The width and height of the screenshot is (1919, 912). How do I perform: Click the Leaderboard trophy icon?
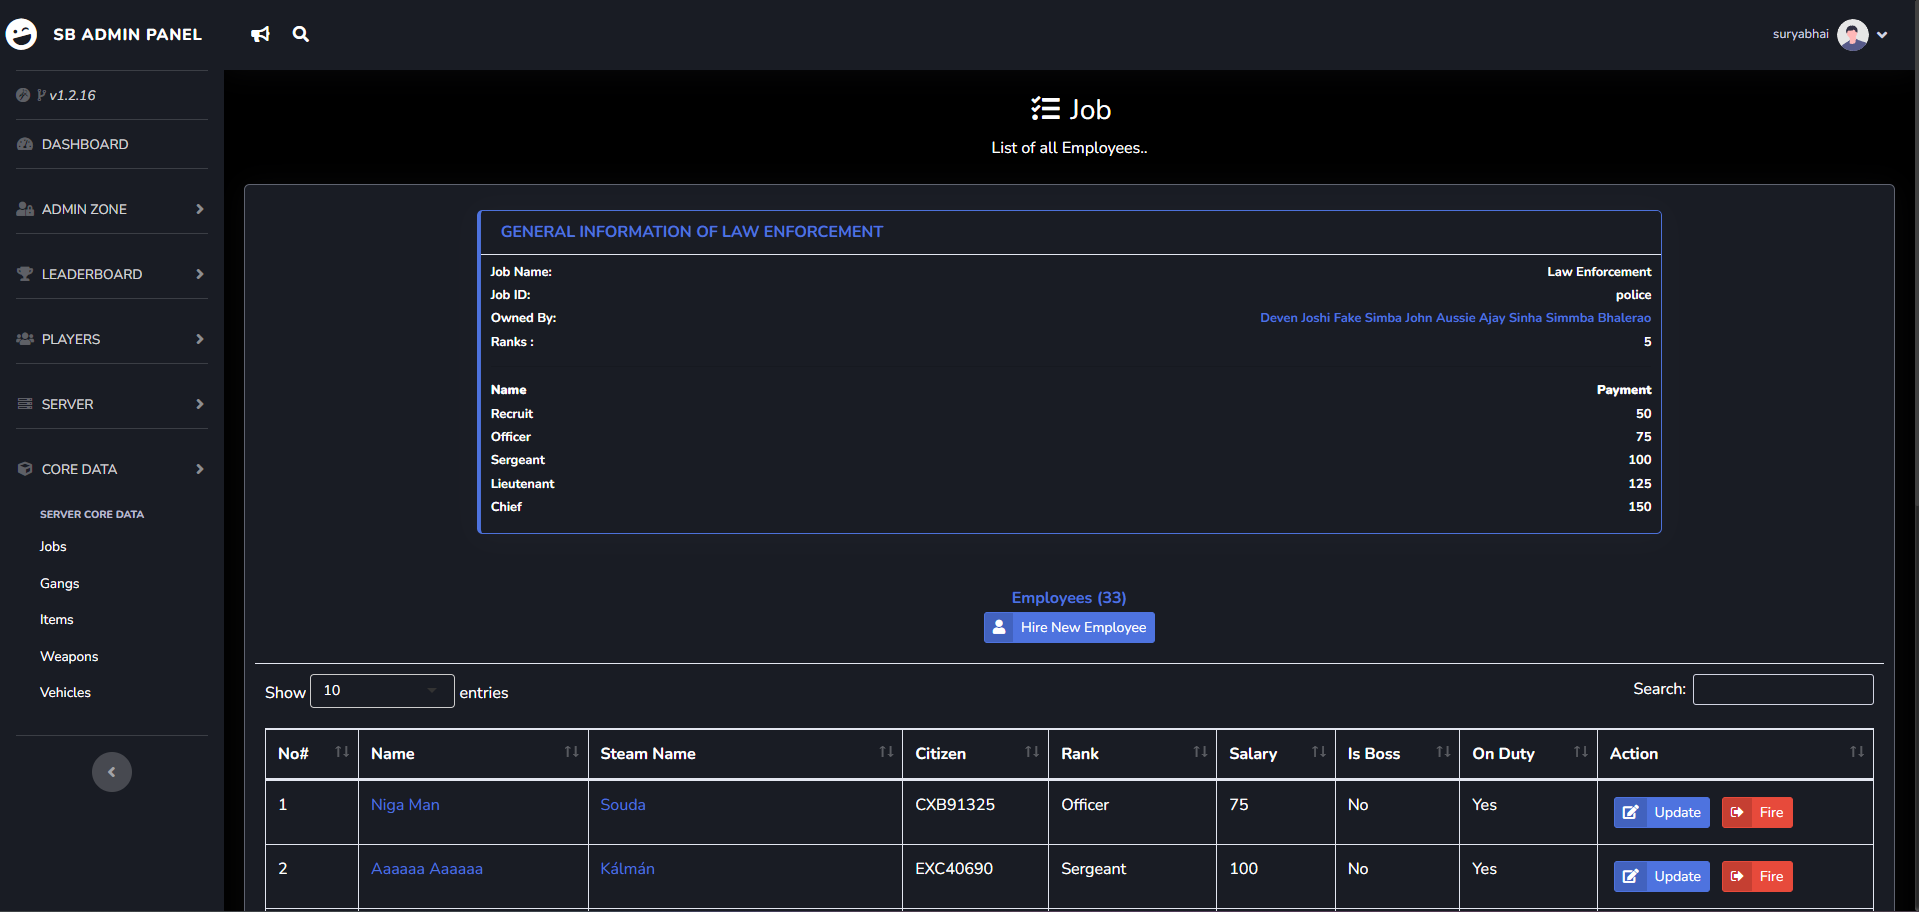(23, 273)
